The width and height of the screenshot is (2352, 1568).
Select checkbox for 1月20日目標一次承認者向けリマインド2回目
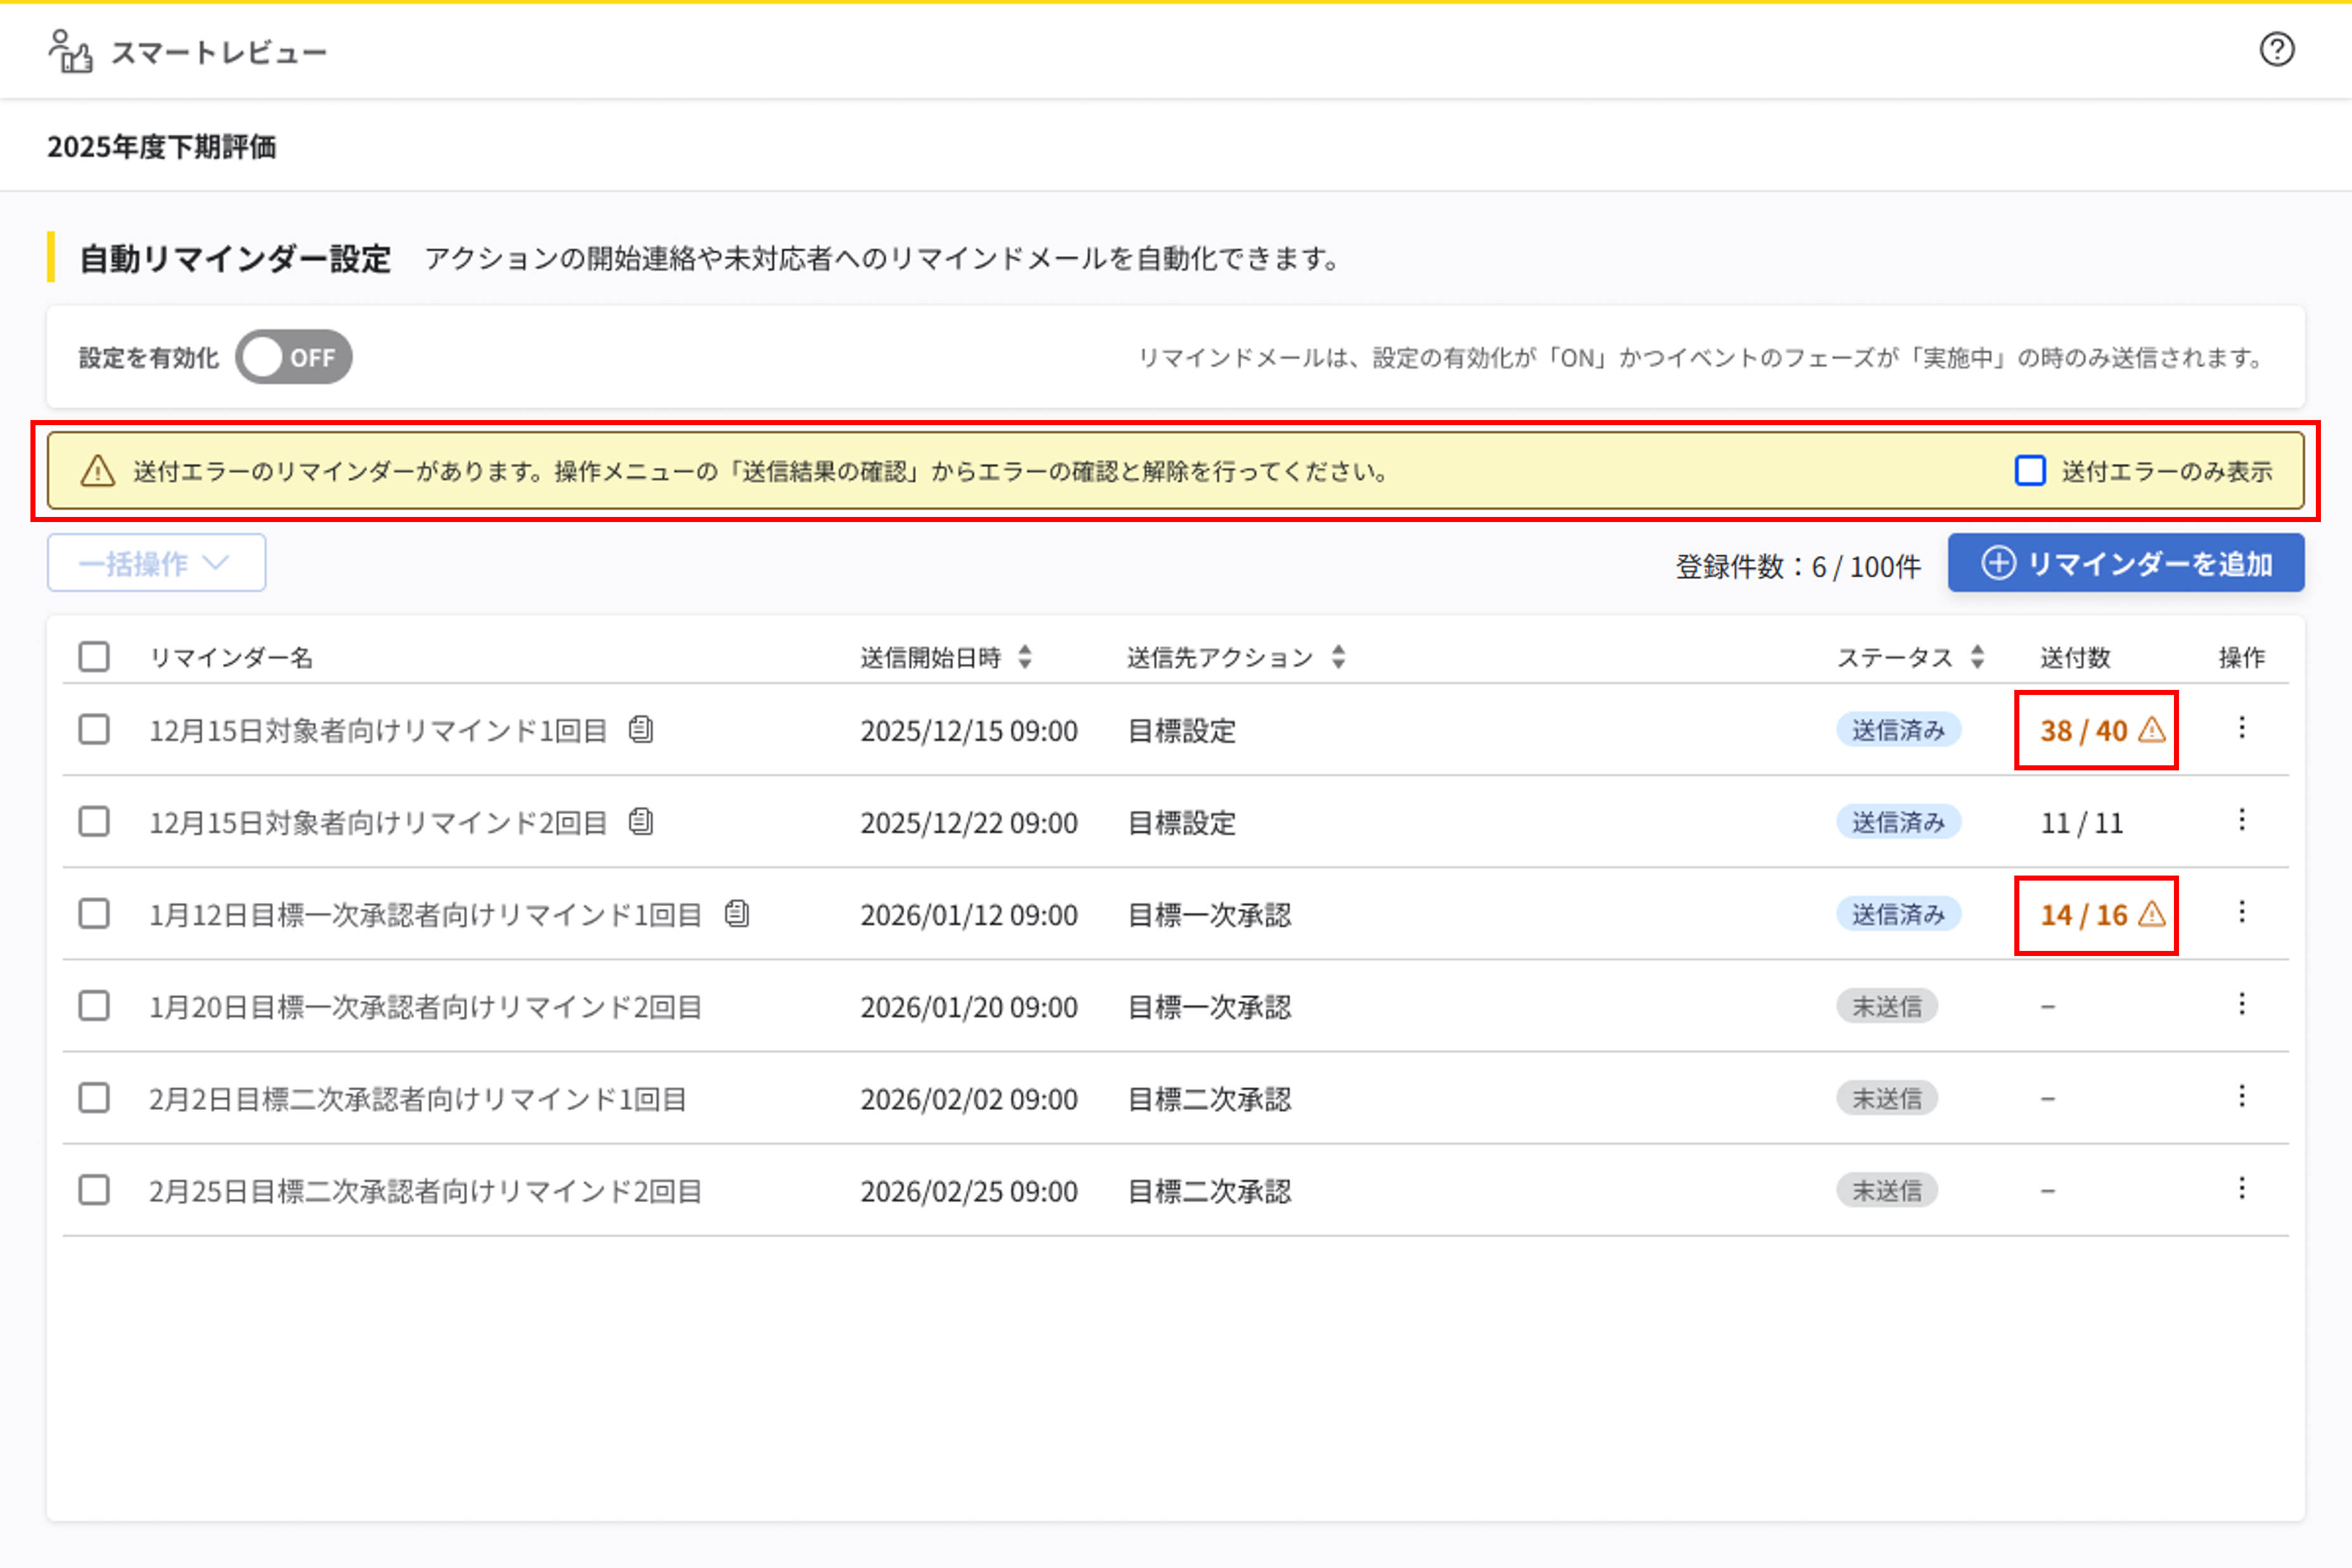click(94, 1005)
